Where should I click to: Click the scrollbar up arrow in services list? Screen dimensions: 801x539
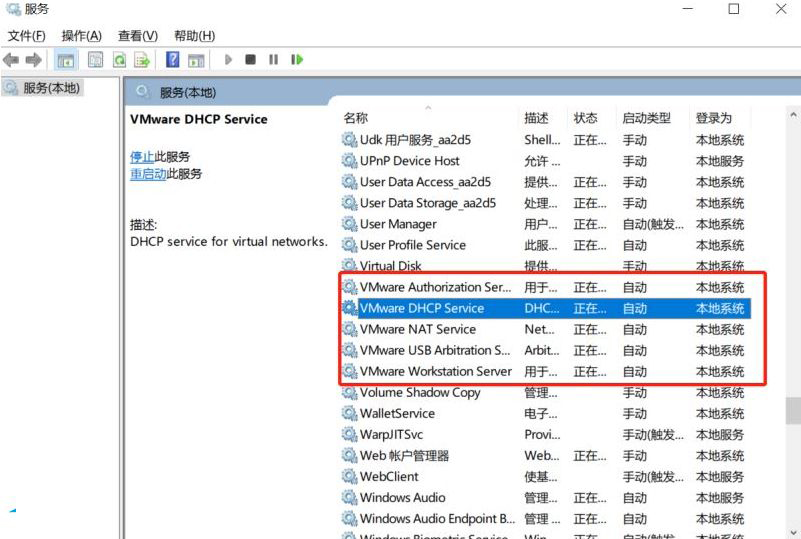(x=793, y=115)
